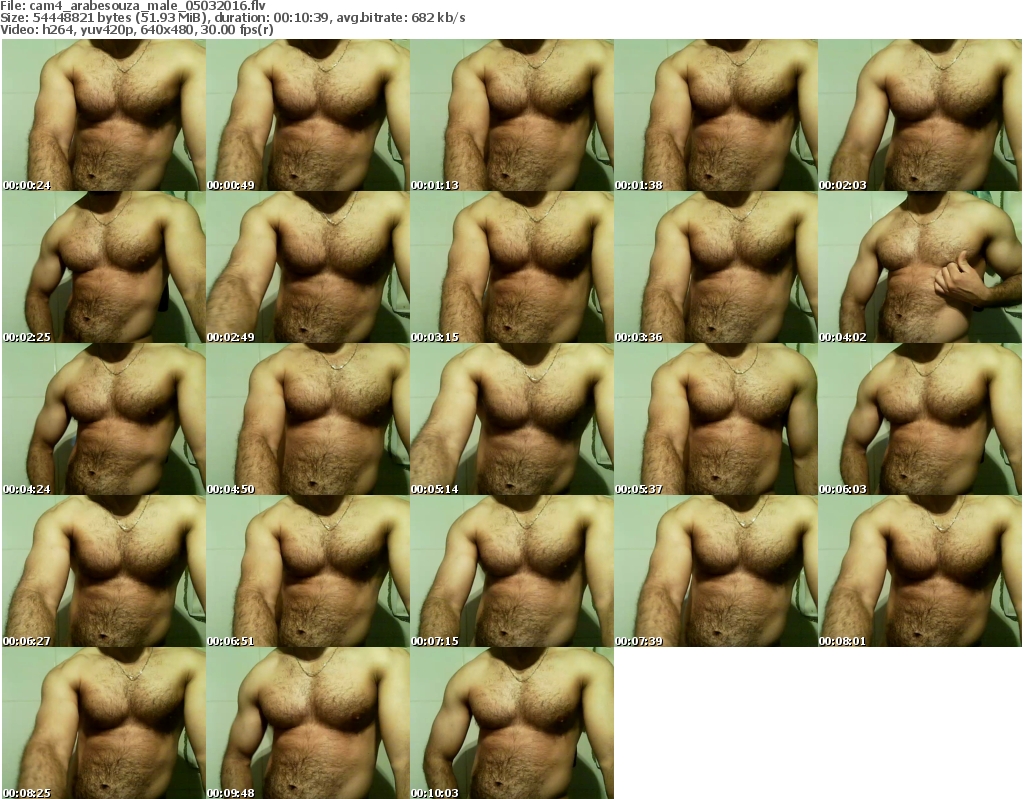Select the thumbnail stamped 00:07:39
This screenshot has width=1024, height=799.
(716, 571)
